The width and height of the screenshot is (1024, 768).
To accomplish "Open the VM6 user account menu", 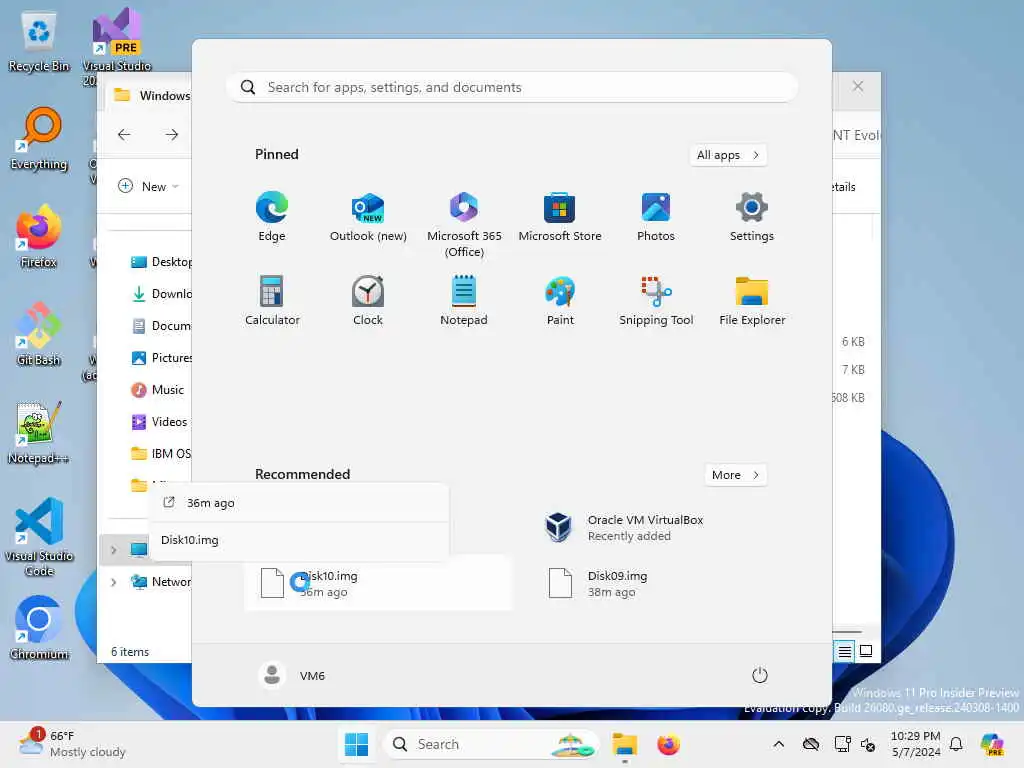I will coord(293,675).
